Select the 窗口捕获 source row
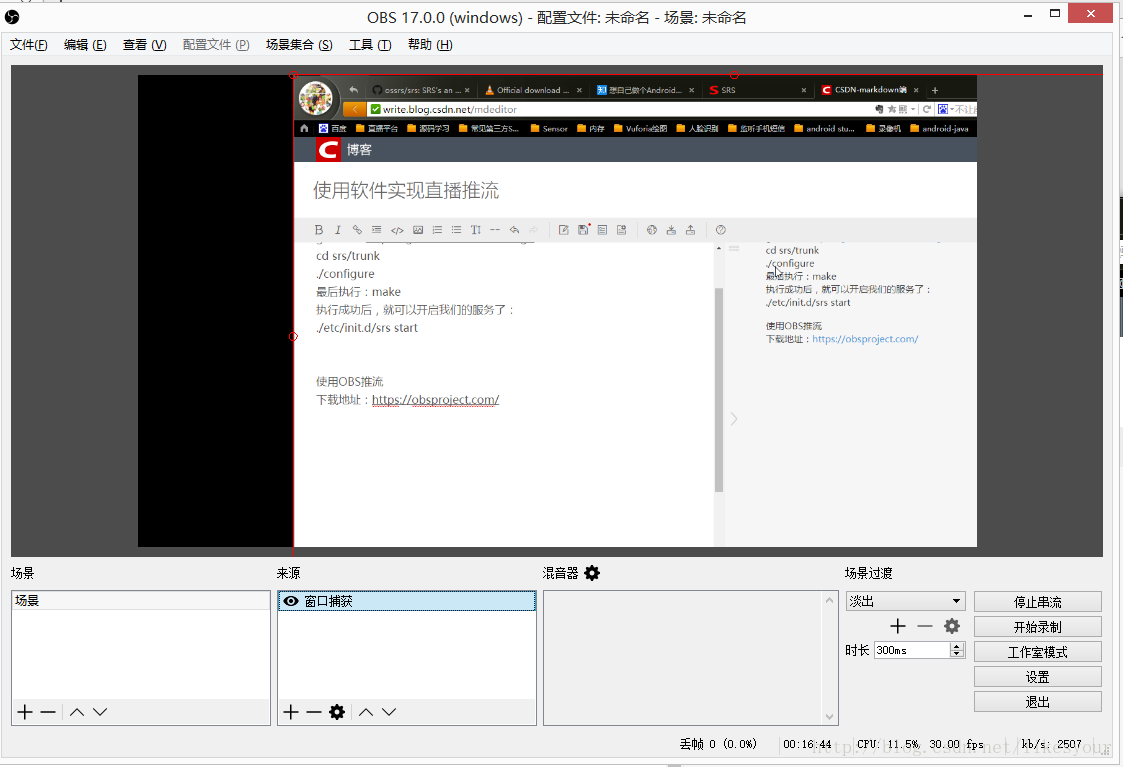The image size is (1123, 767). point(407,601)
